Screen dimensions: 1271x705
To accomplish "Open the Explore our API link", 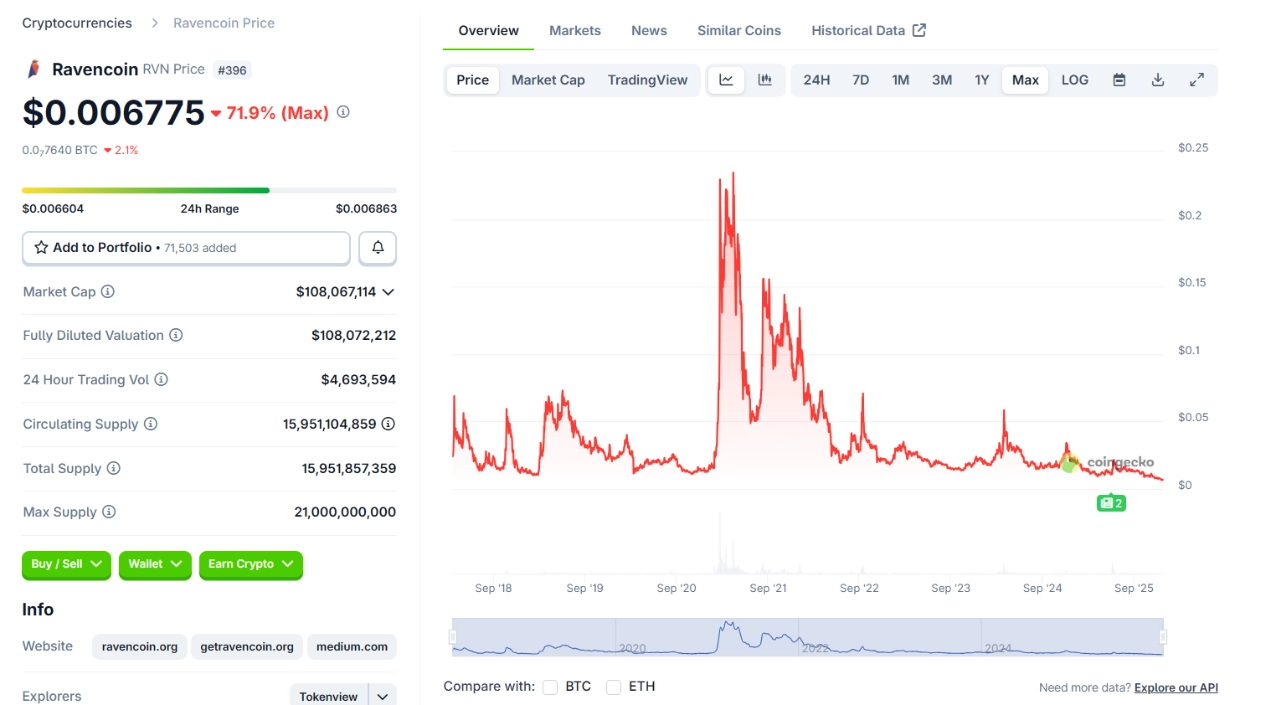I will coord(1177,687).
